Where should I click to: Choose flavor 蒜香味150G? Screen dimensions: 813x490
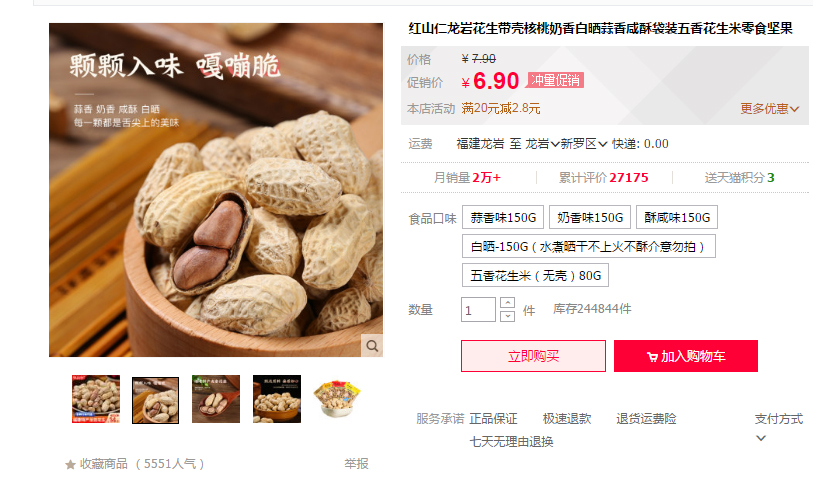click(x=503, y=217)
